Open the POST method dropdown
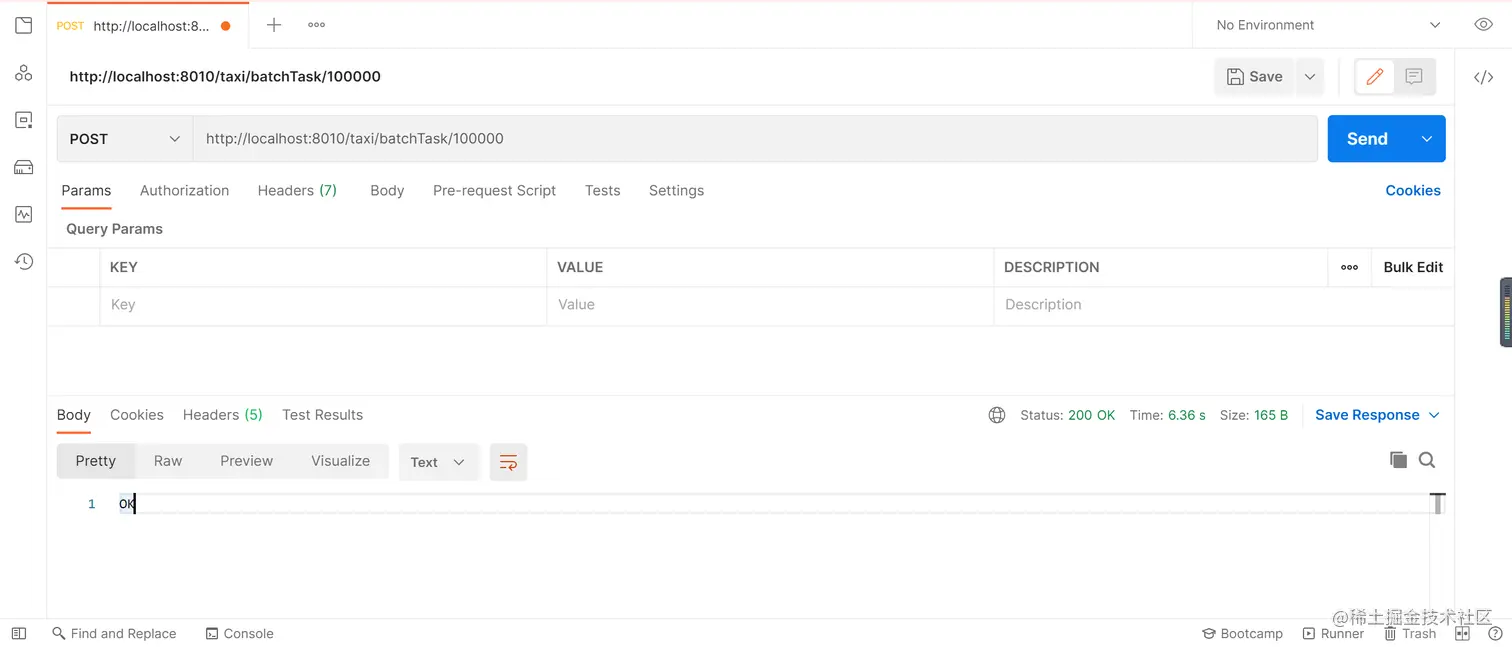The height and width of the screenshot is (647, 1512). tap(125, 139)
